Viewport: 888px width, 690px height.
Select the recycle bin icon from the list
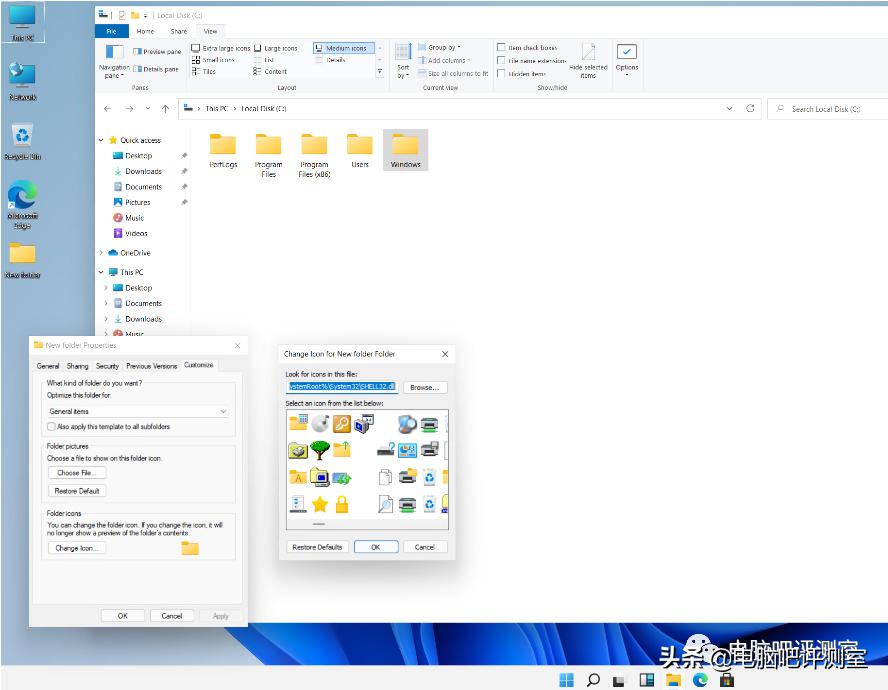(428, 477)
